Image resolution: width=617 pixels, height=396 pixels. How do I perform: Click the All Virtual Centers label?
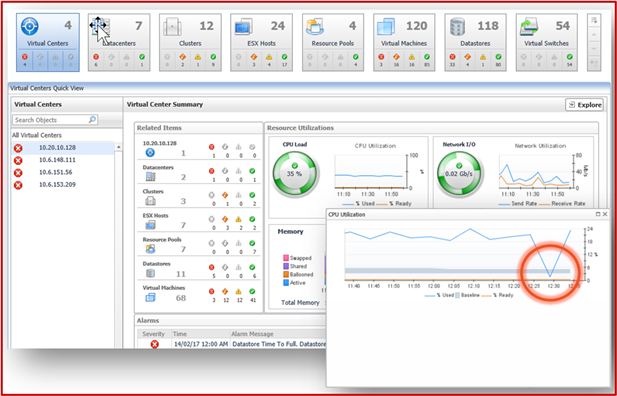[x=37, y=135]
